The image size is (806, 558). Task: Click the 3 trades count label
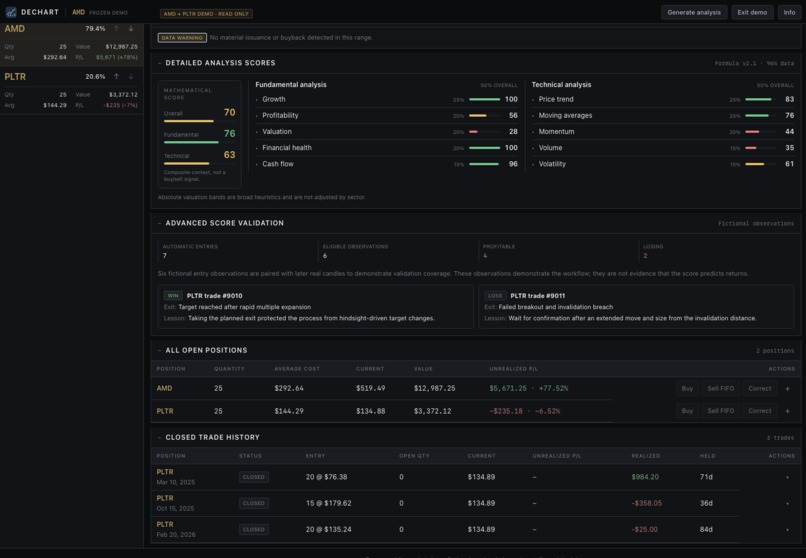pos(780,438)
